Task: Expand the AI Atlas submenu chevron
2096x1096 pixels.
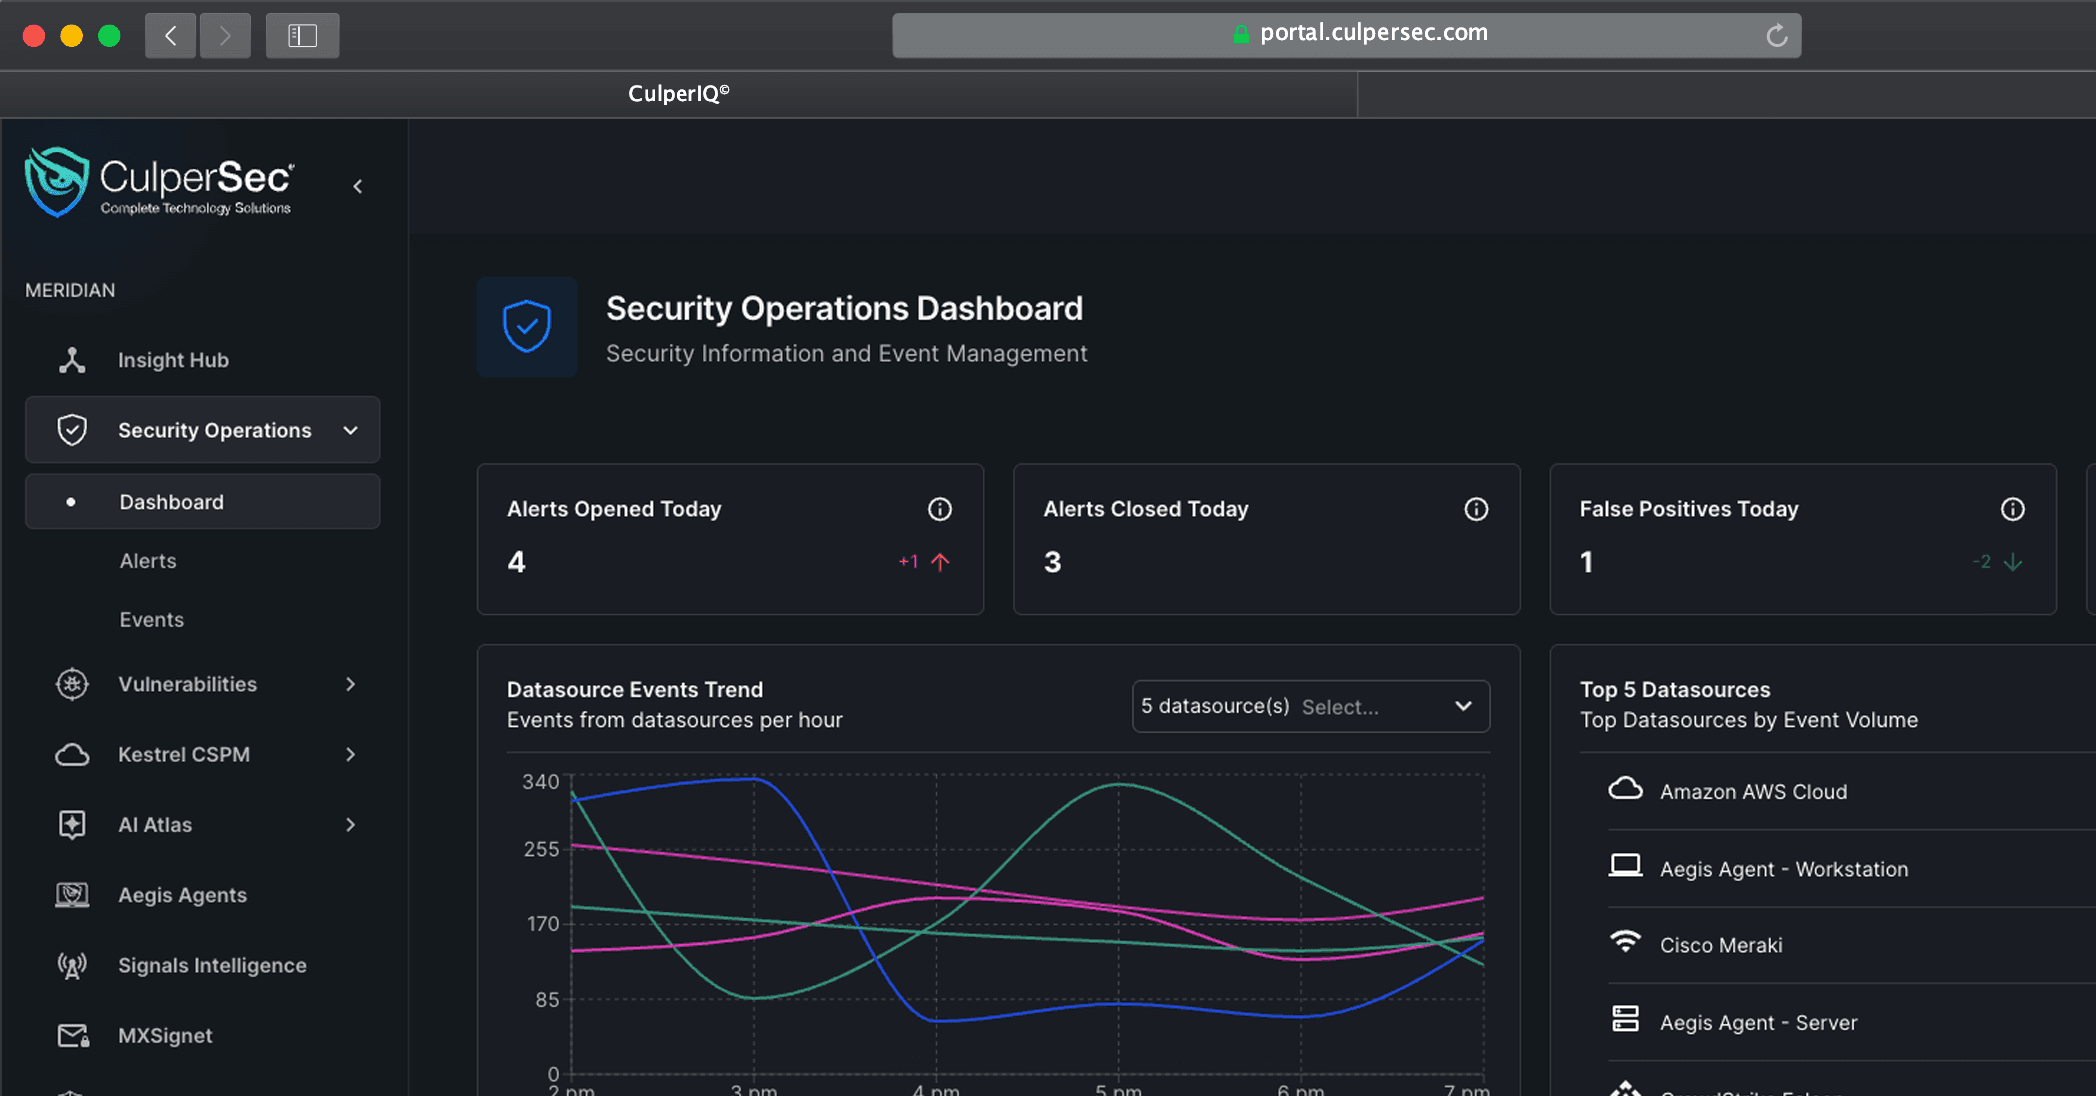Action: point(351,825)
